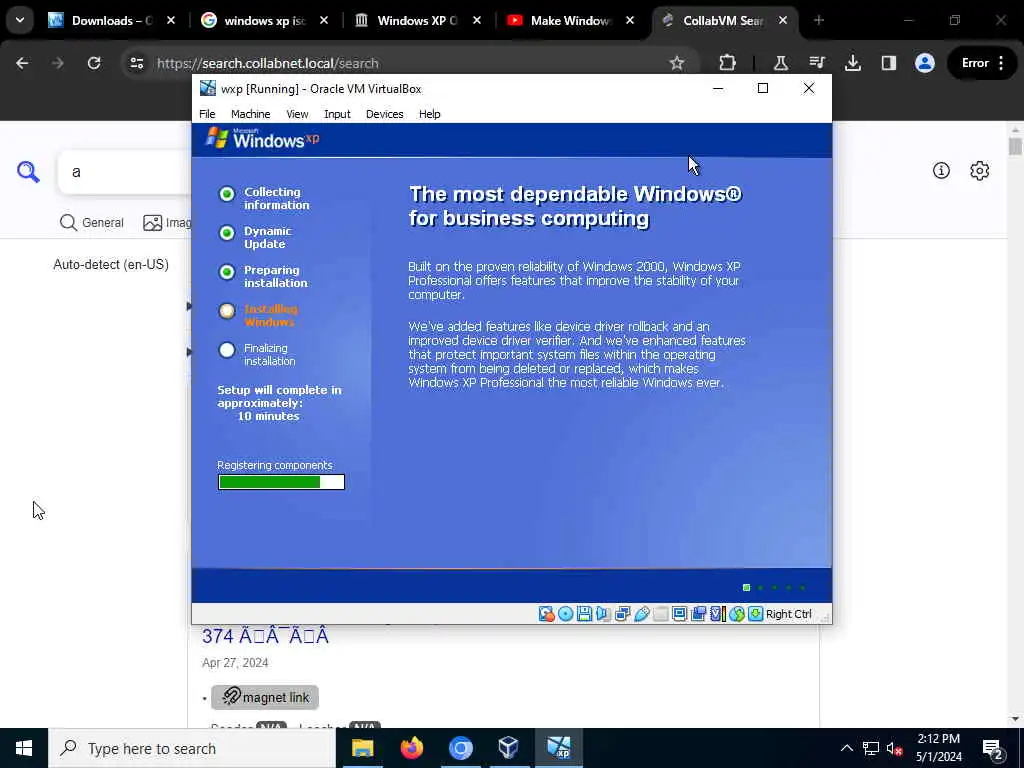Image resolution: width=1024 pixels, height=768 pixels.
Task: Open the VirtualBox audio speaker status icon
Action: pyautogui.click(x=603, y=614)
